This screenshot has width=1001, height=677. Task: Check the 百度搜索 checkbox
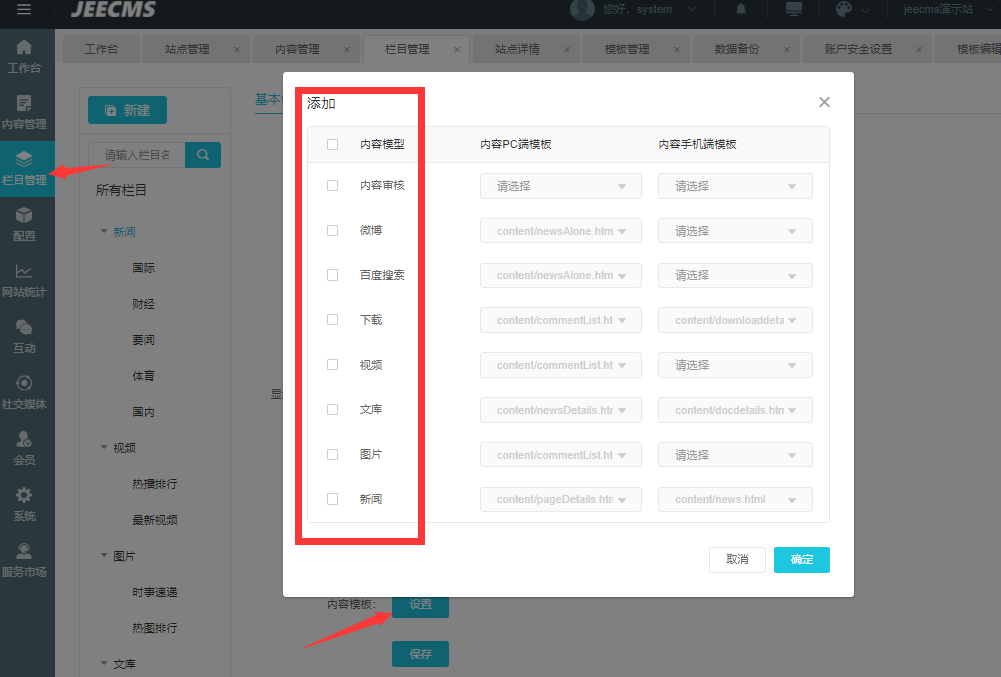(x=333, y=275)
